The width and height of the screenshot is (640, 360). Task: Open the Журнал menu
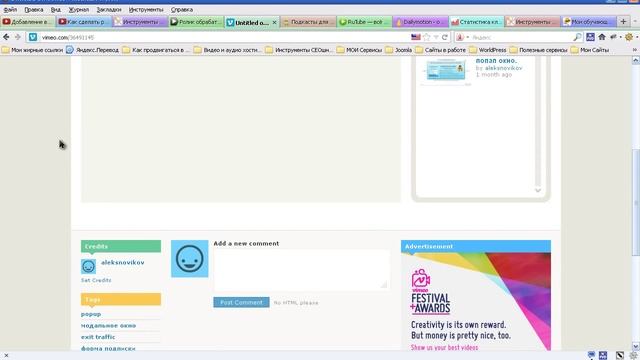pos(78,9)
